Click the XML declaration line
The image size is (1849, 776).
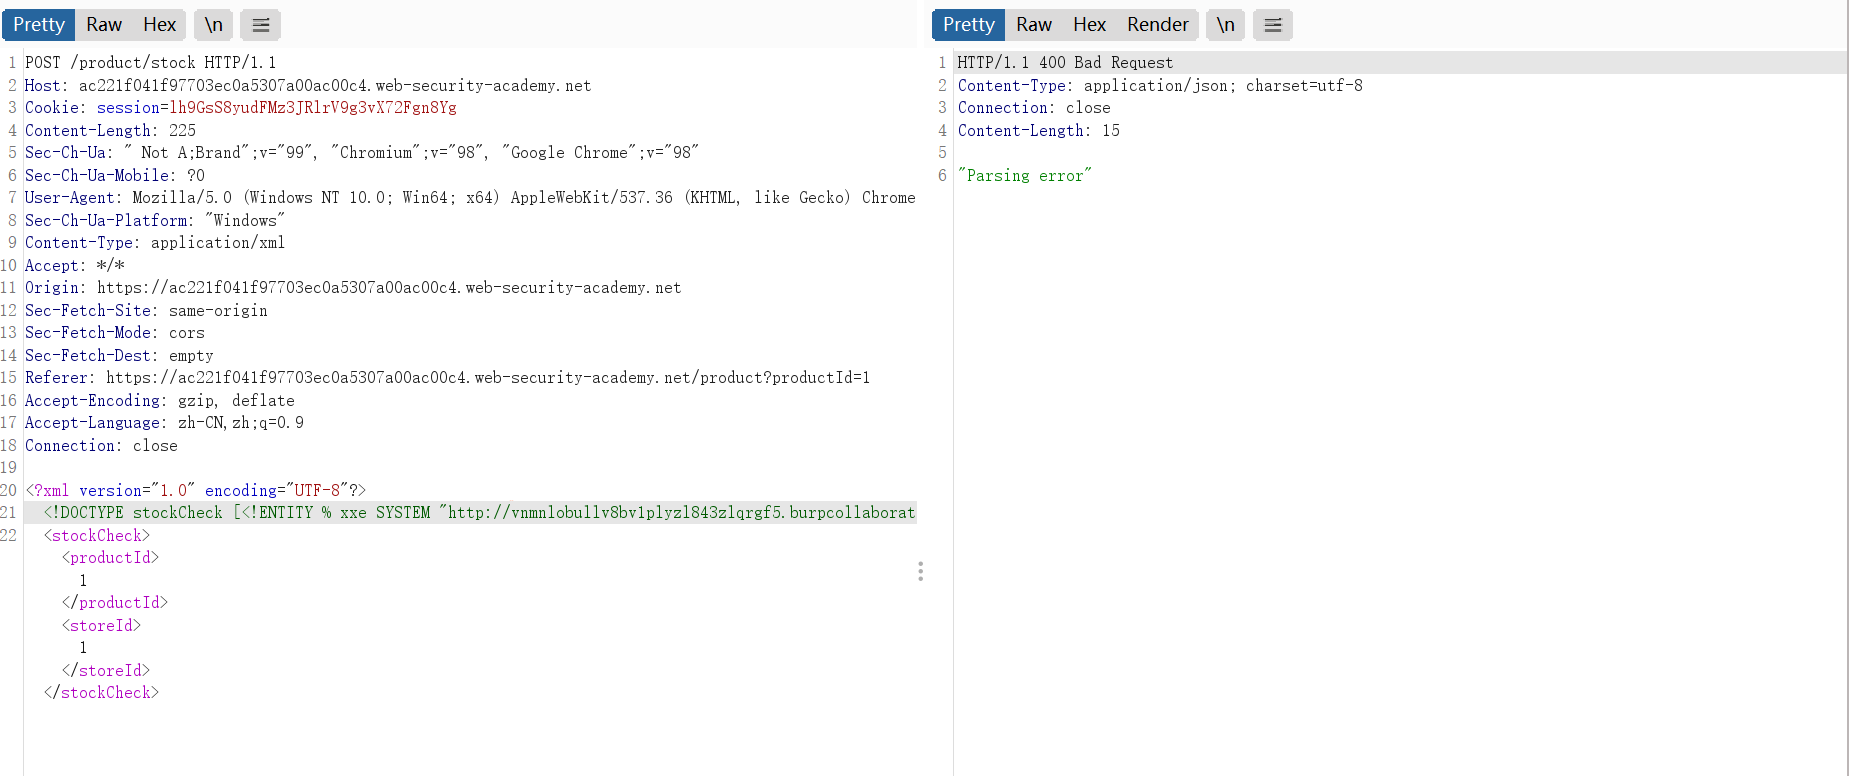pos(196,490)
